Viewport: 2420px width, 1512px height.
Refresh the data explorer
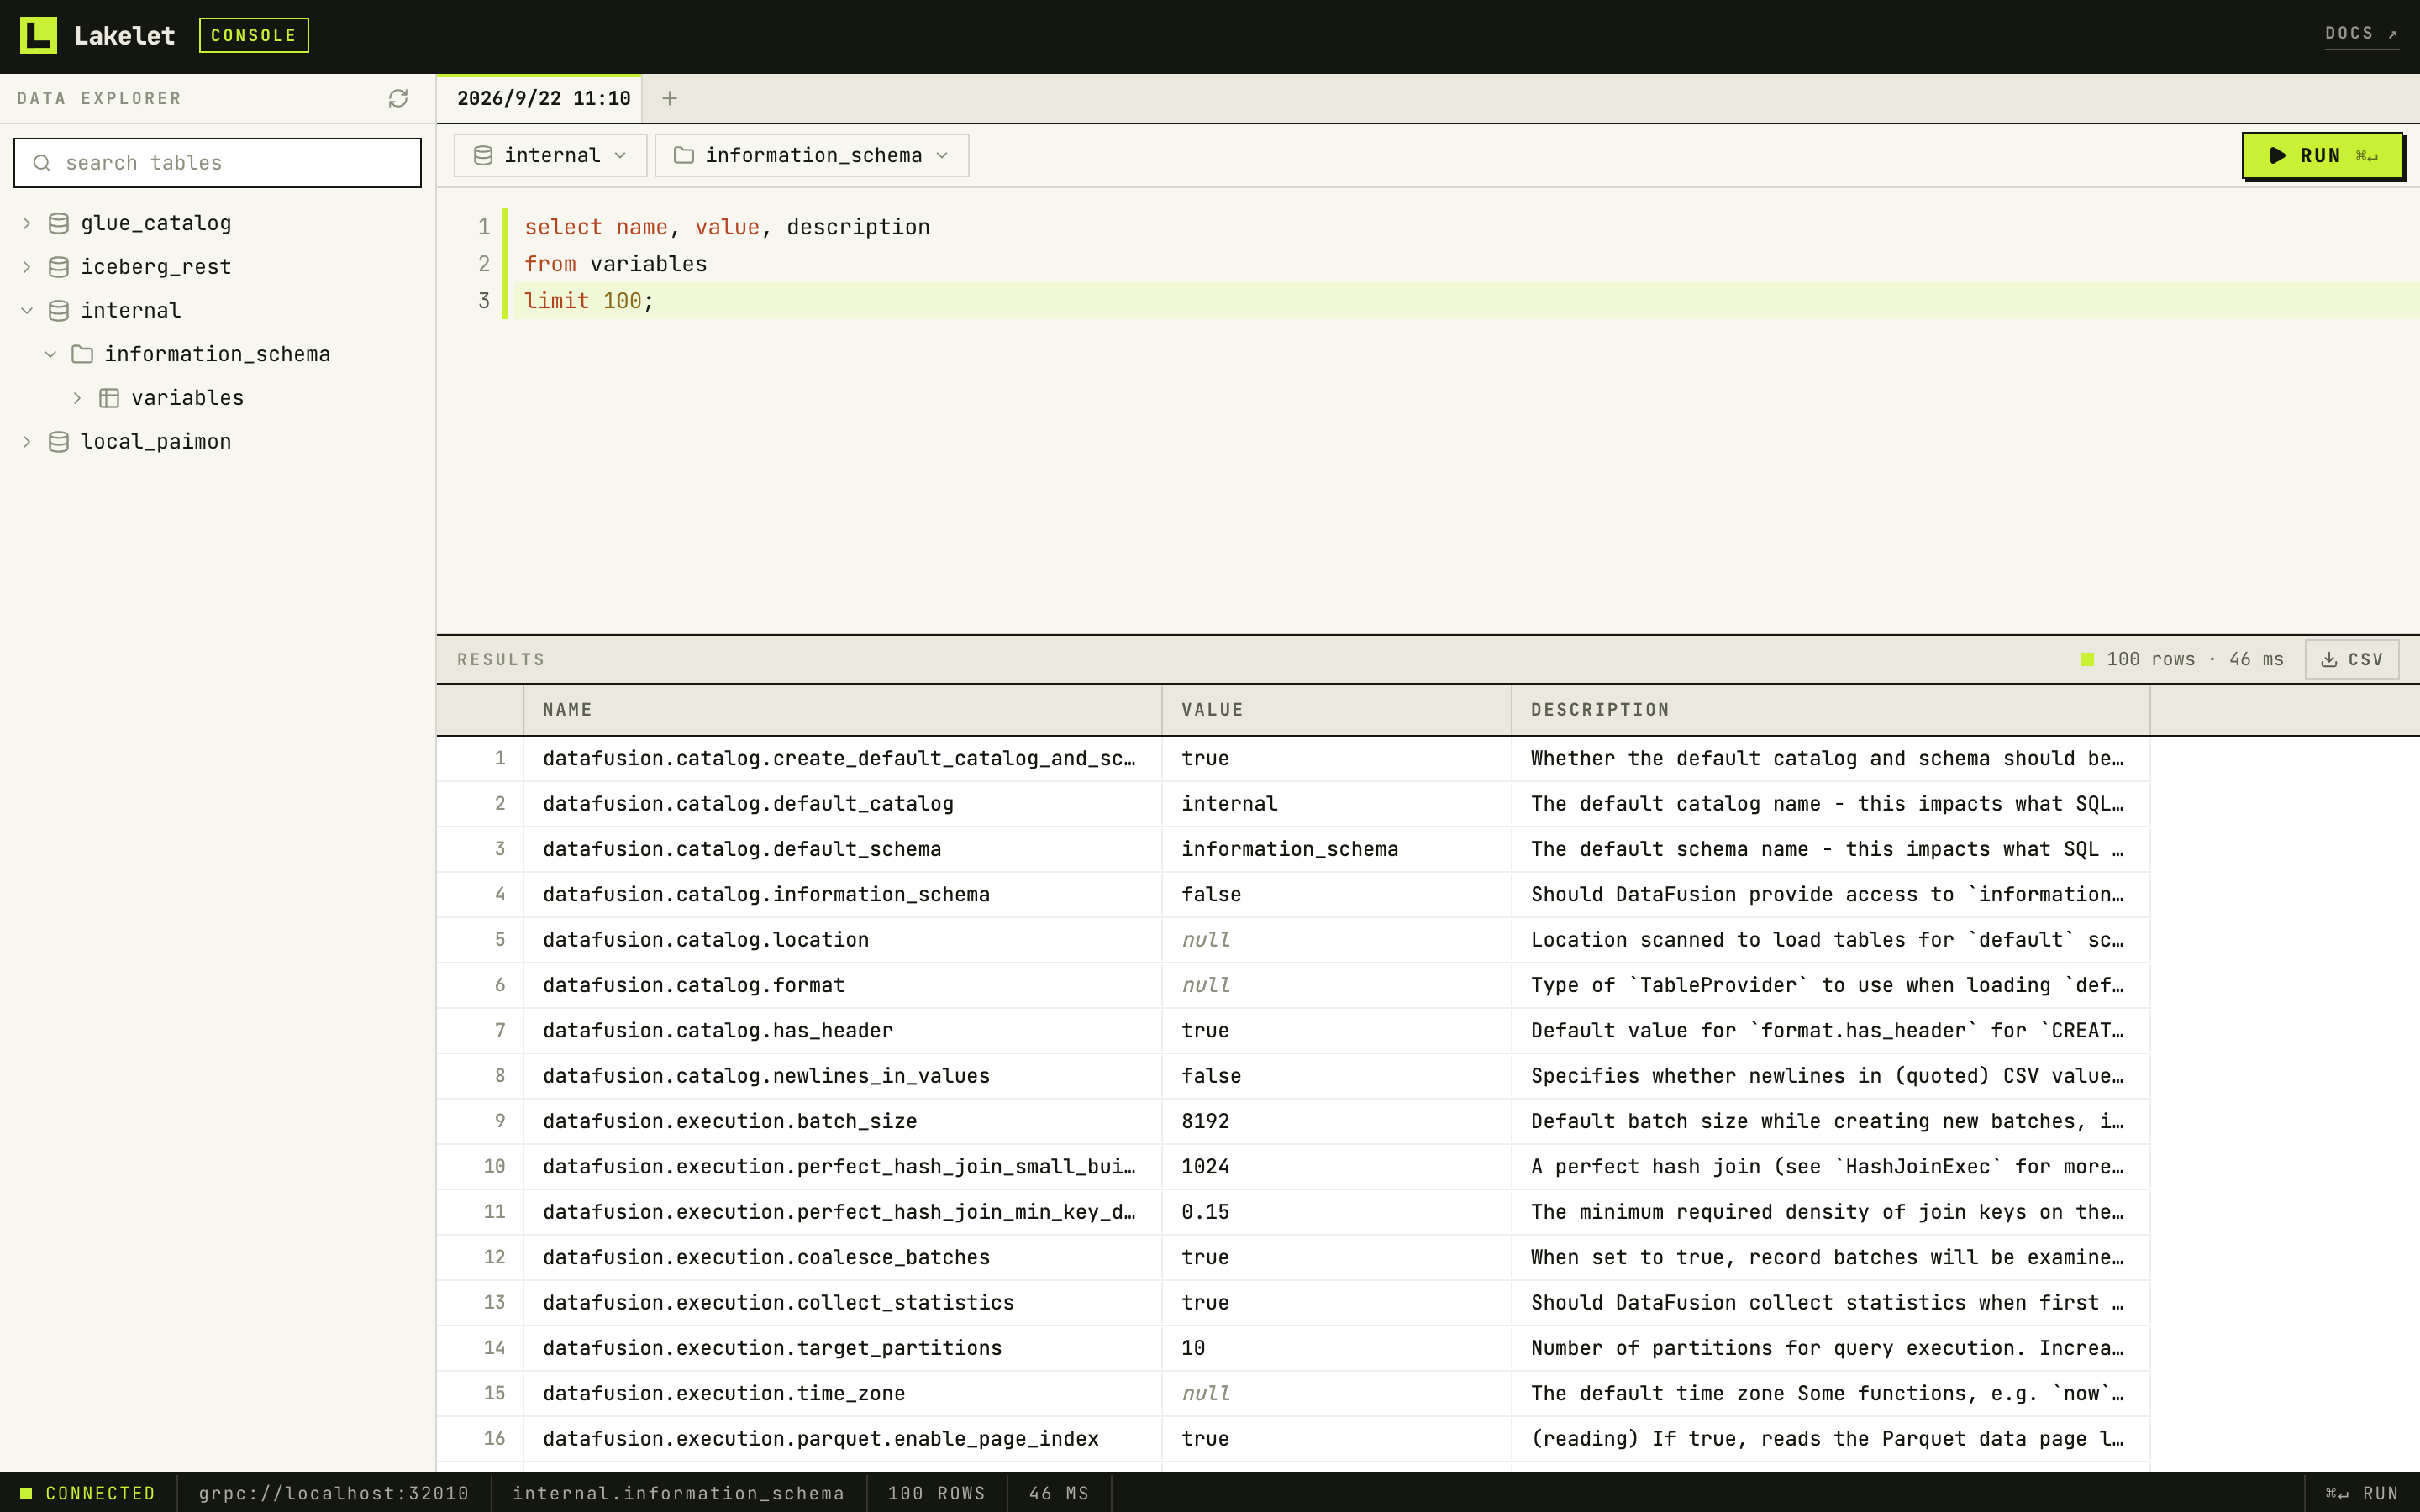coord(398,98)
